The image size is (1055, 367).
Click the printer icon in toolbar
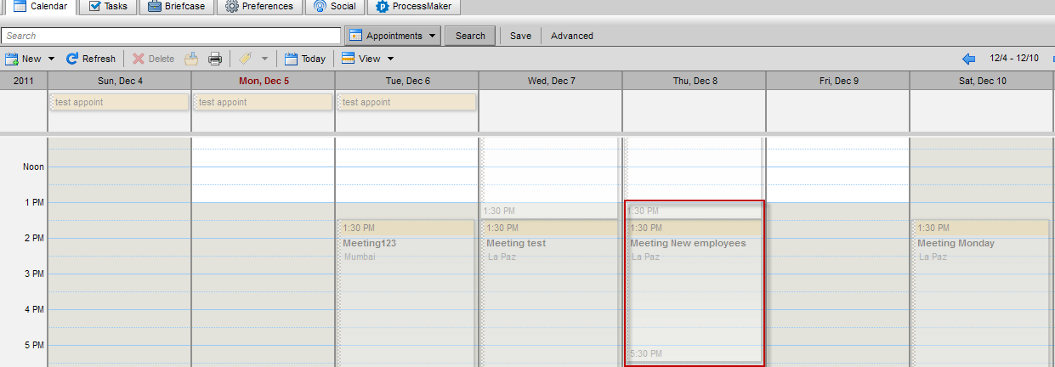(215, 59)
